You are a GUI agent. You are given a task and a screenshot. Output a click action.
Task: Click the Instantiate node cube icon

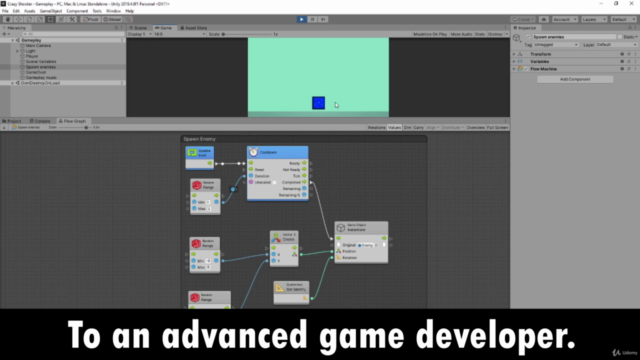pos(341,228)
